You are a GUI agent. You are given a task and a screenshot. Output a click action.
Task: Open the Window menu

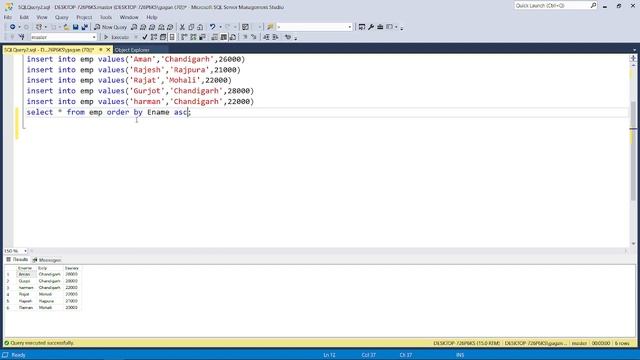(x=129, y=17)
